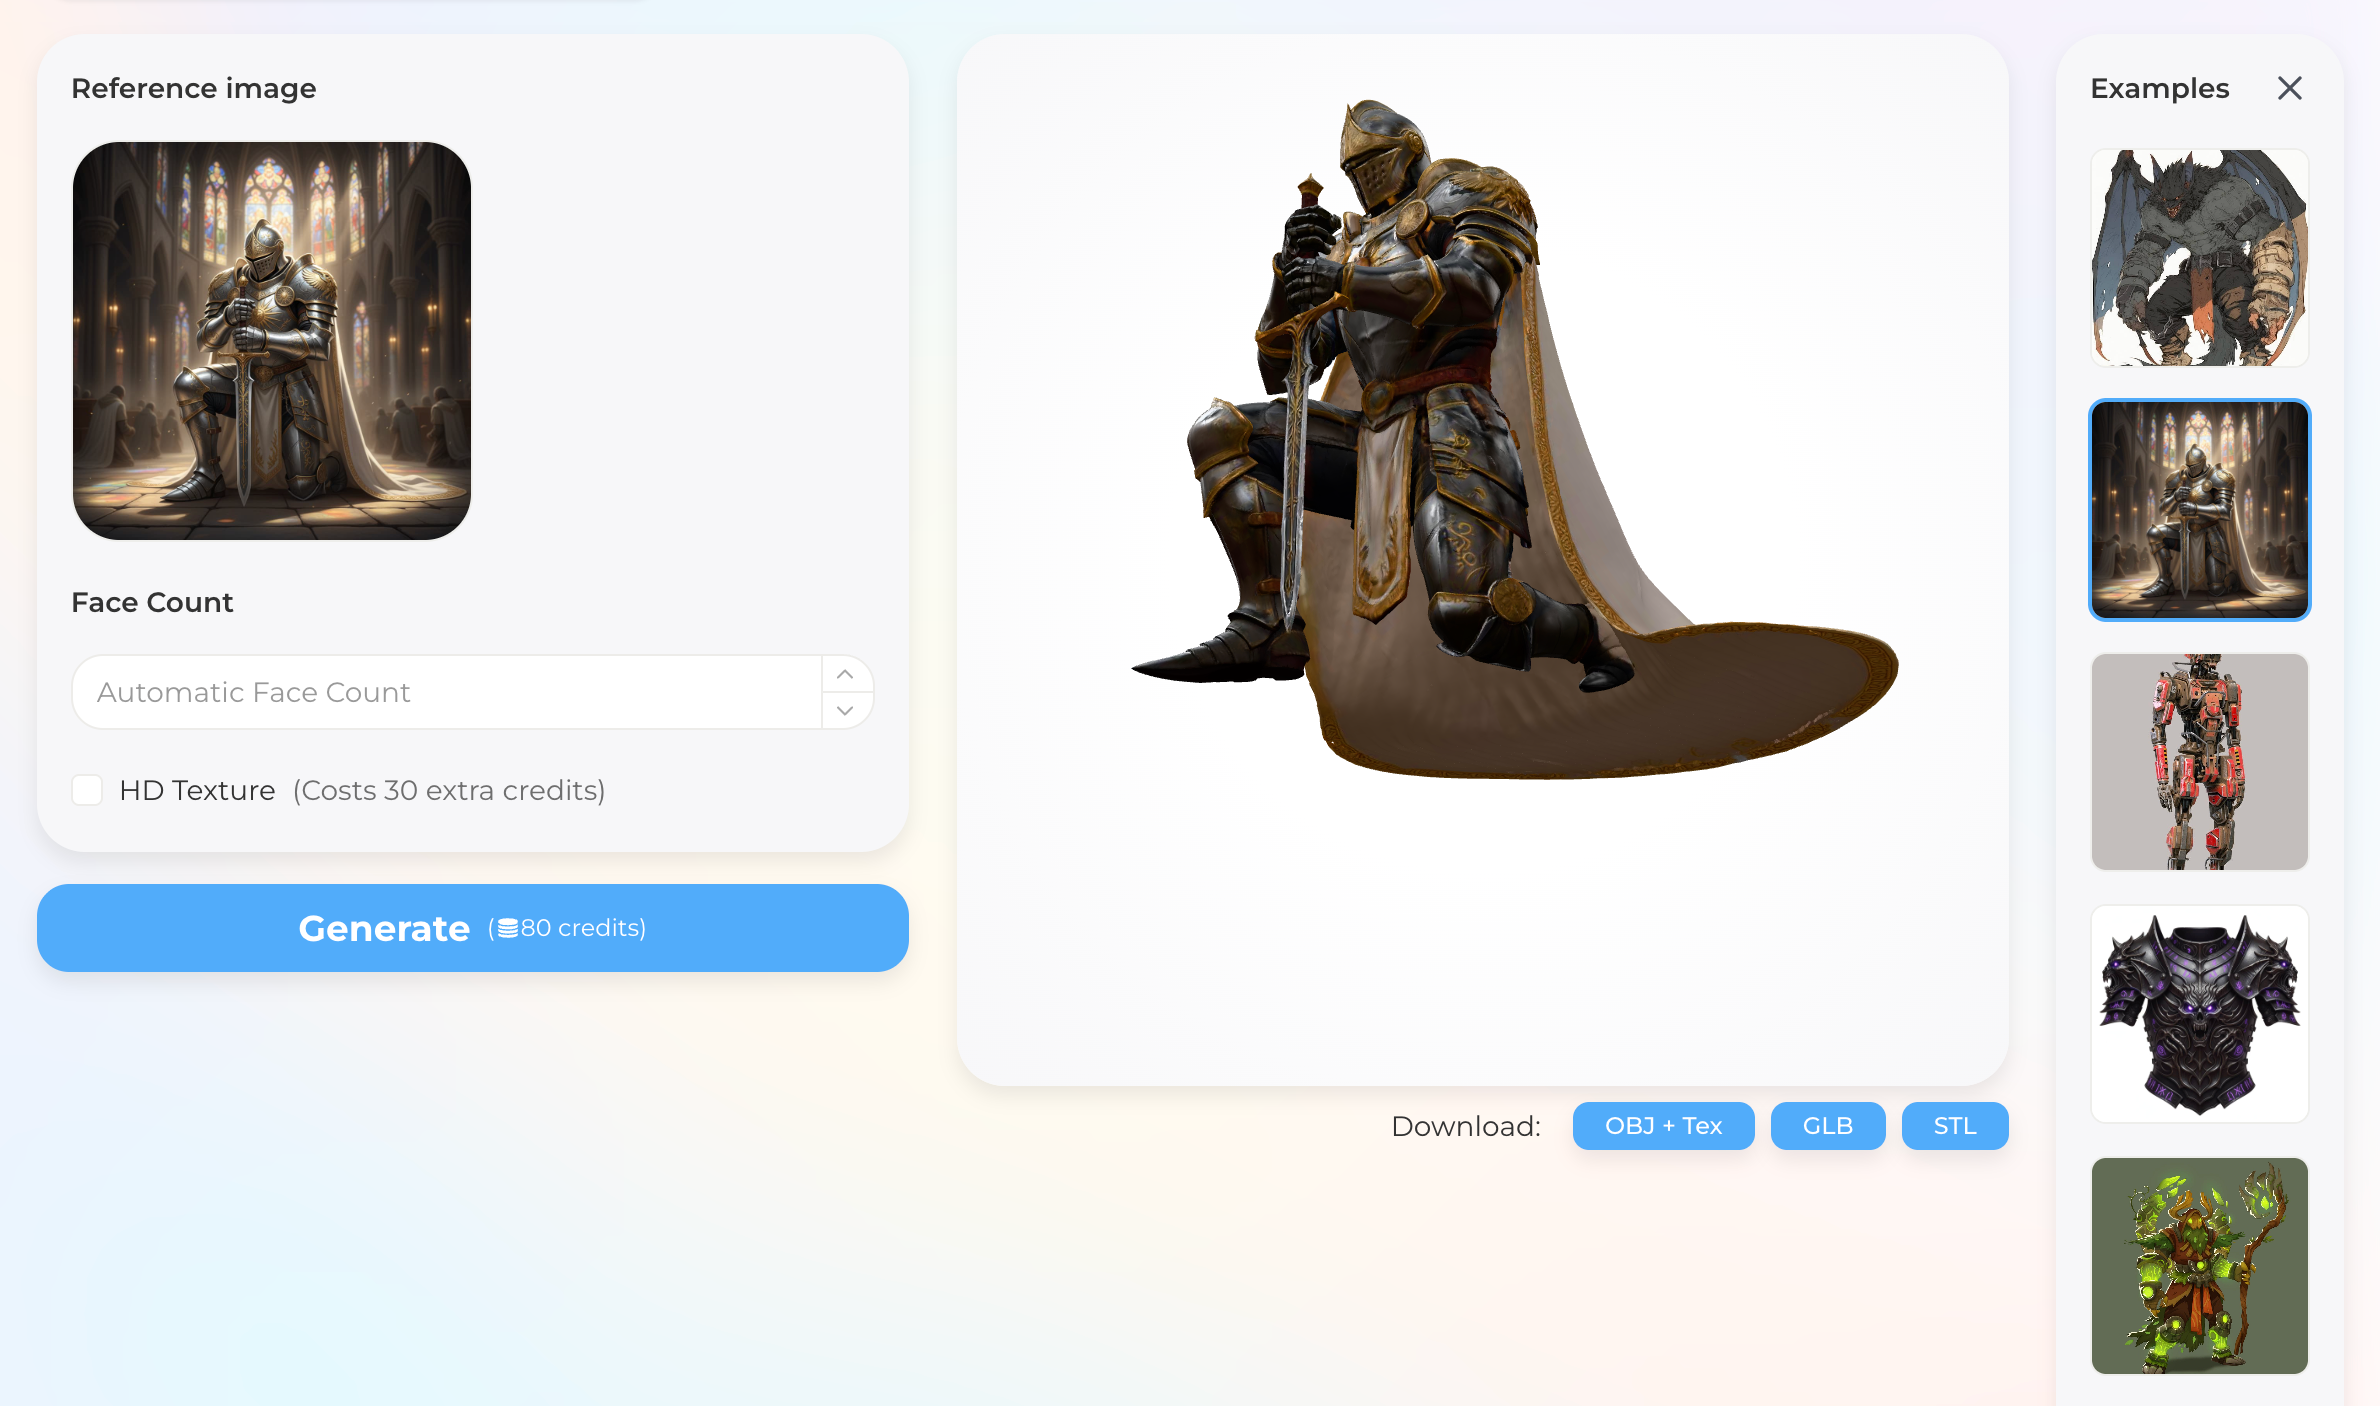This screenshot has width=2380, height=1406.
Task: Select the highlighted kneeling knight example
Action: (x=2199, y=510)
